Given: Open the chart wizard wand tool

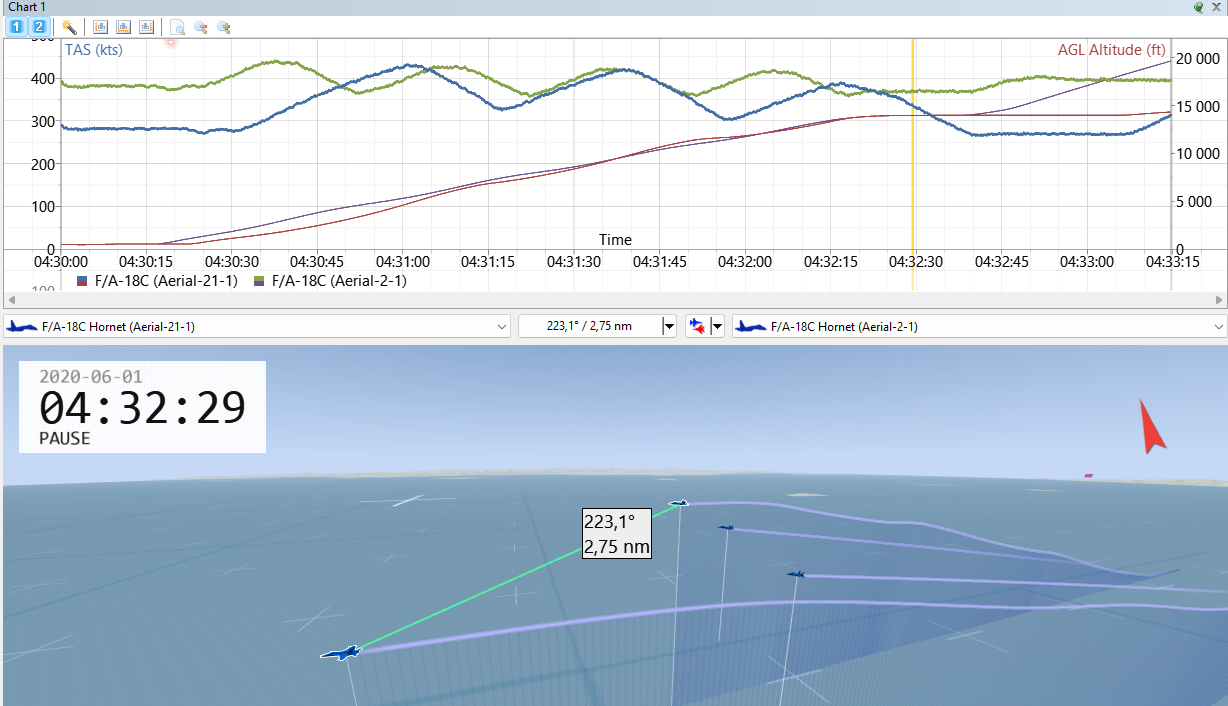Looking at the screenshot, I should 69,27.
